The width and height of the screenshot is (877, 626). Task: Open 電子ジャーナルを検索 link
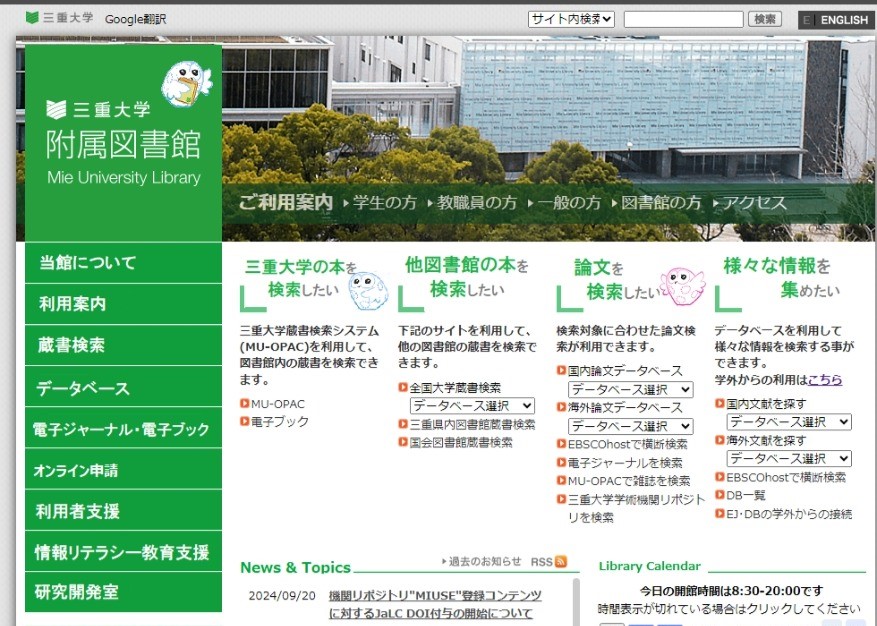coord(625,463)
